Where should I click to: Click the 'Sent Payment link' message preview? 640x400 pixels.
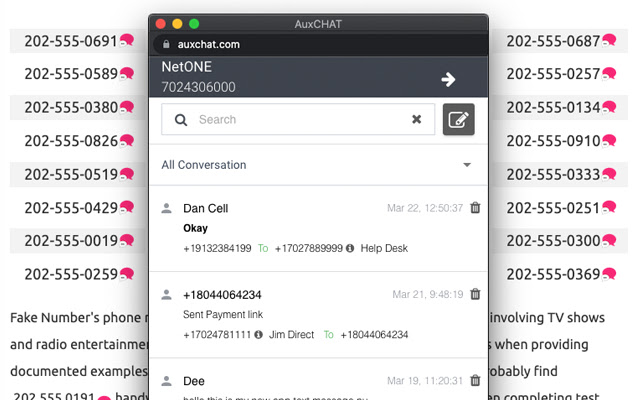click(223, 314)
